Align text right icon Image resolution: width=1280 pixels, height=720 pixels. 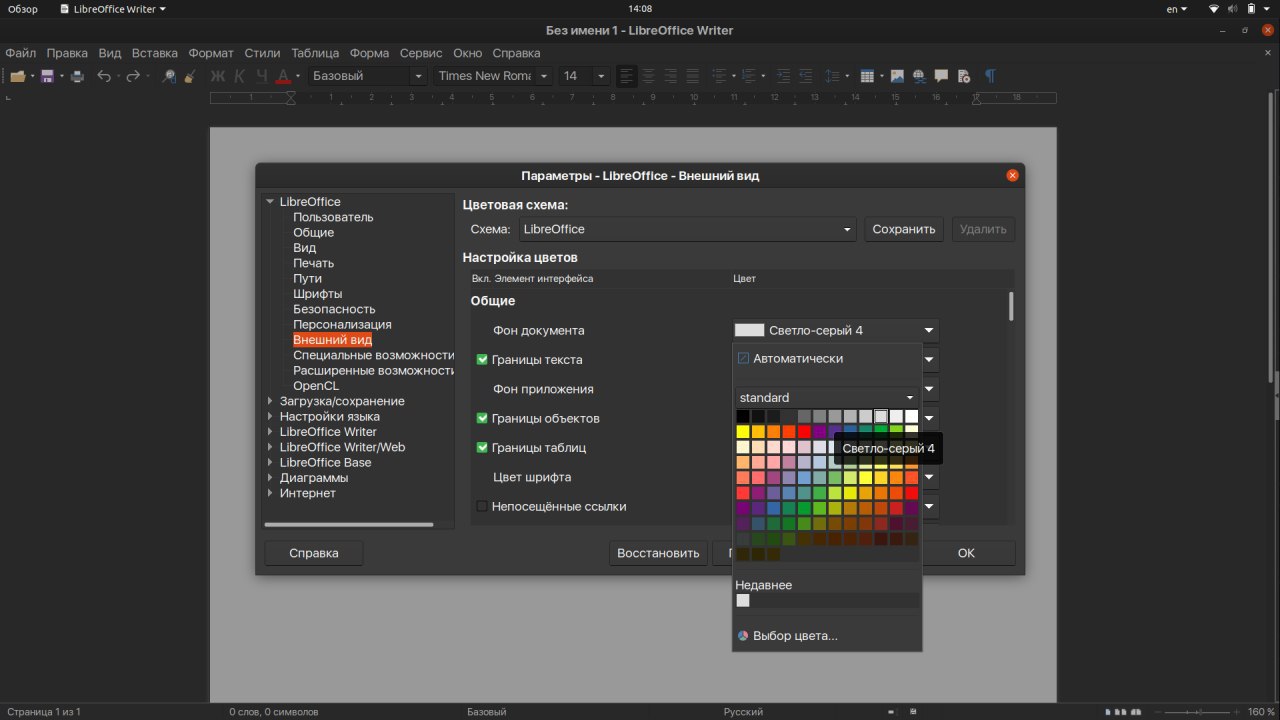pyautogui.click(x=670, y=76)
